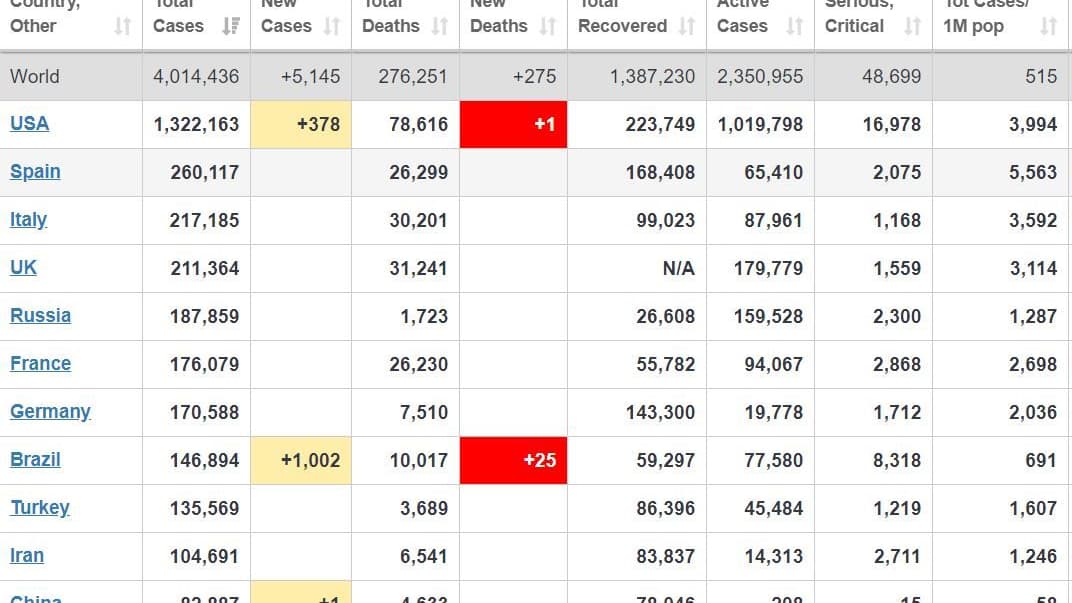The width and height of the screenshot is (1072, 603).
Task: Click the Turkey link
Action: tap(40, 507)
